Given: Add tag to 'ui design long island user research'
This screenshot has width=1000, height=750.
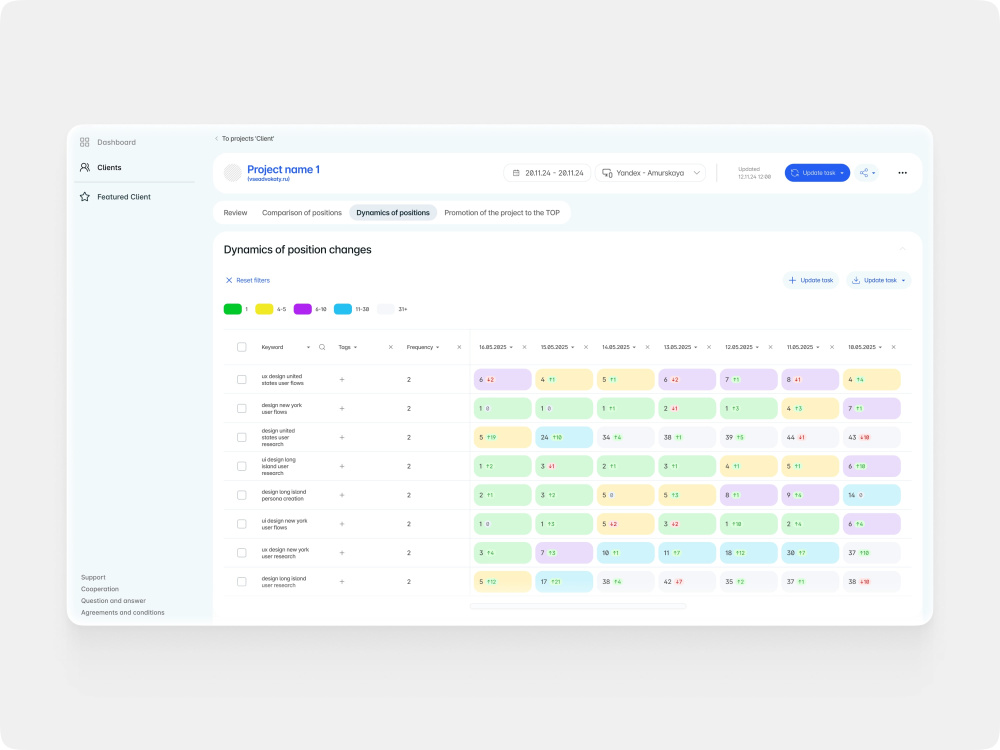Looking at the screenshot, I should 342,466.
